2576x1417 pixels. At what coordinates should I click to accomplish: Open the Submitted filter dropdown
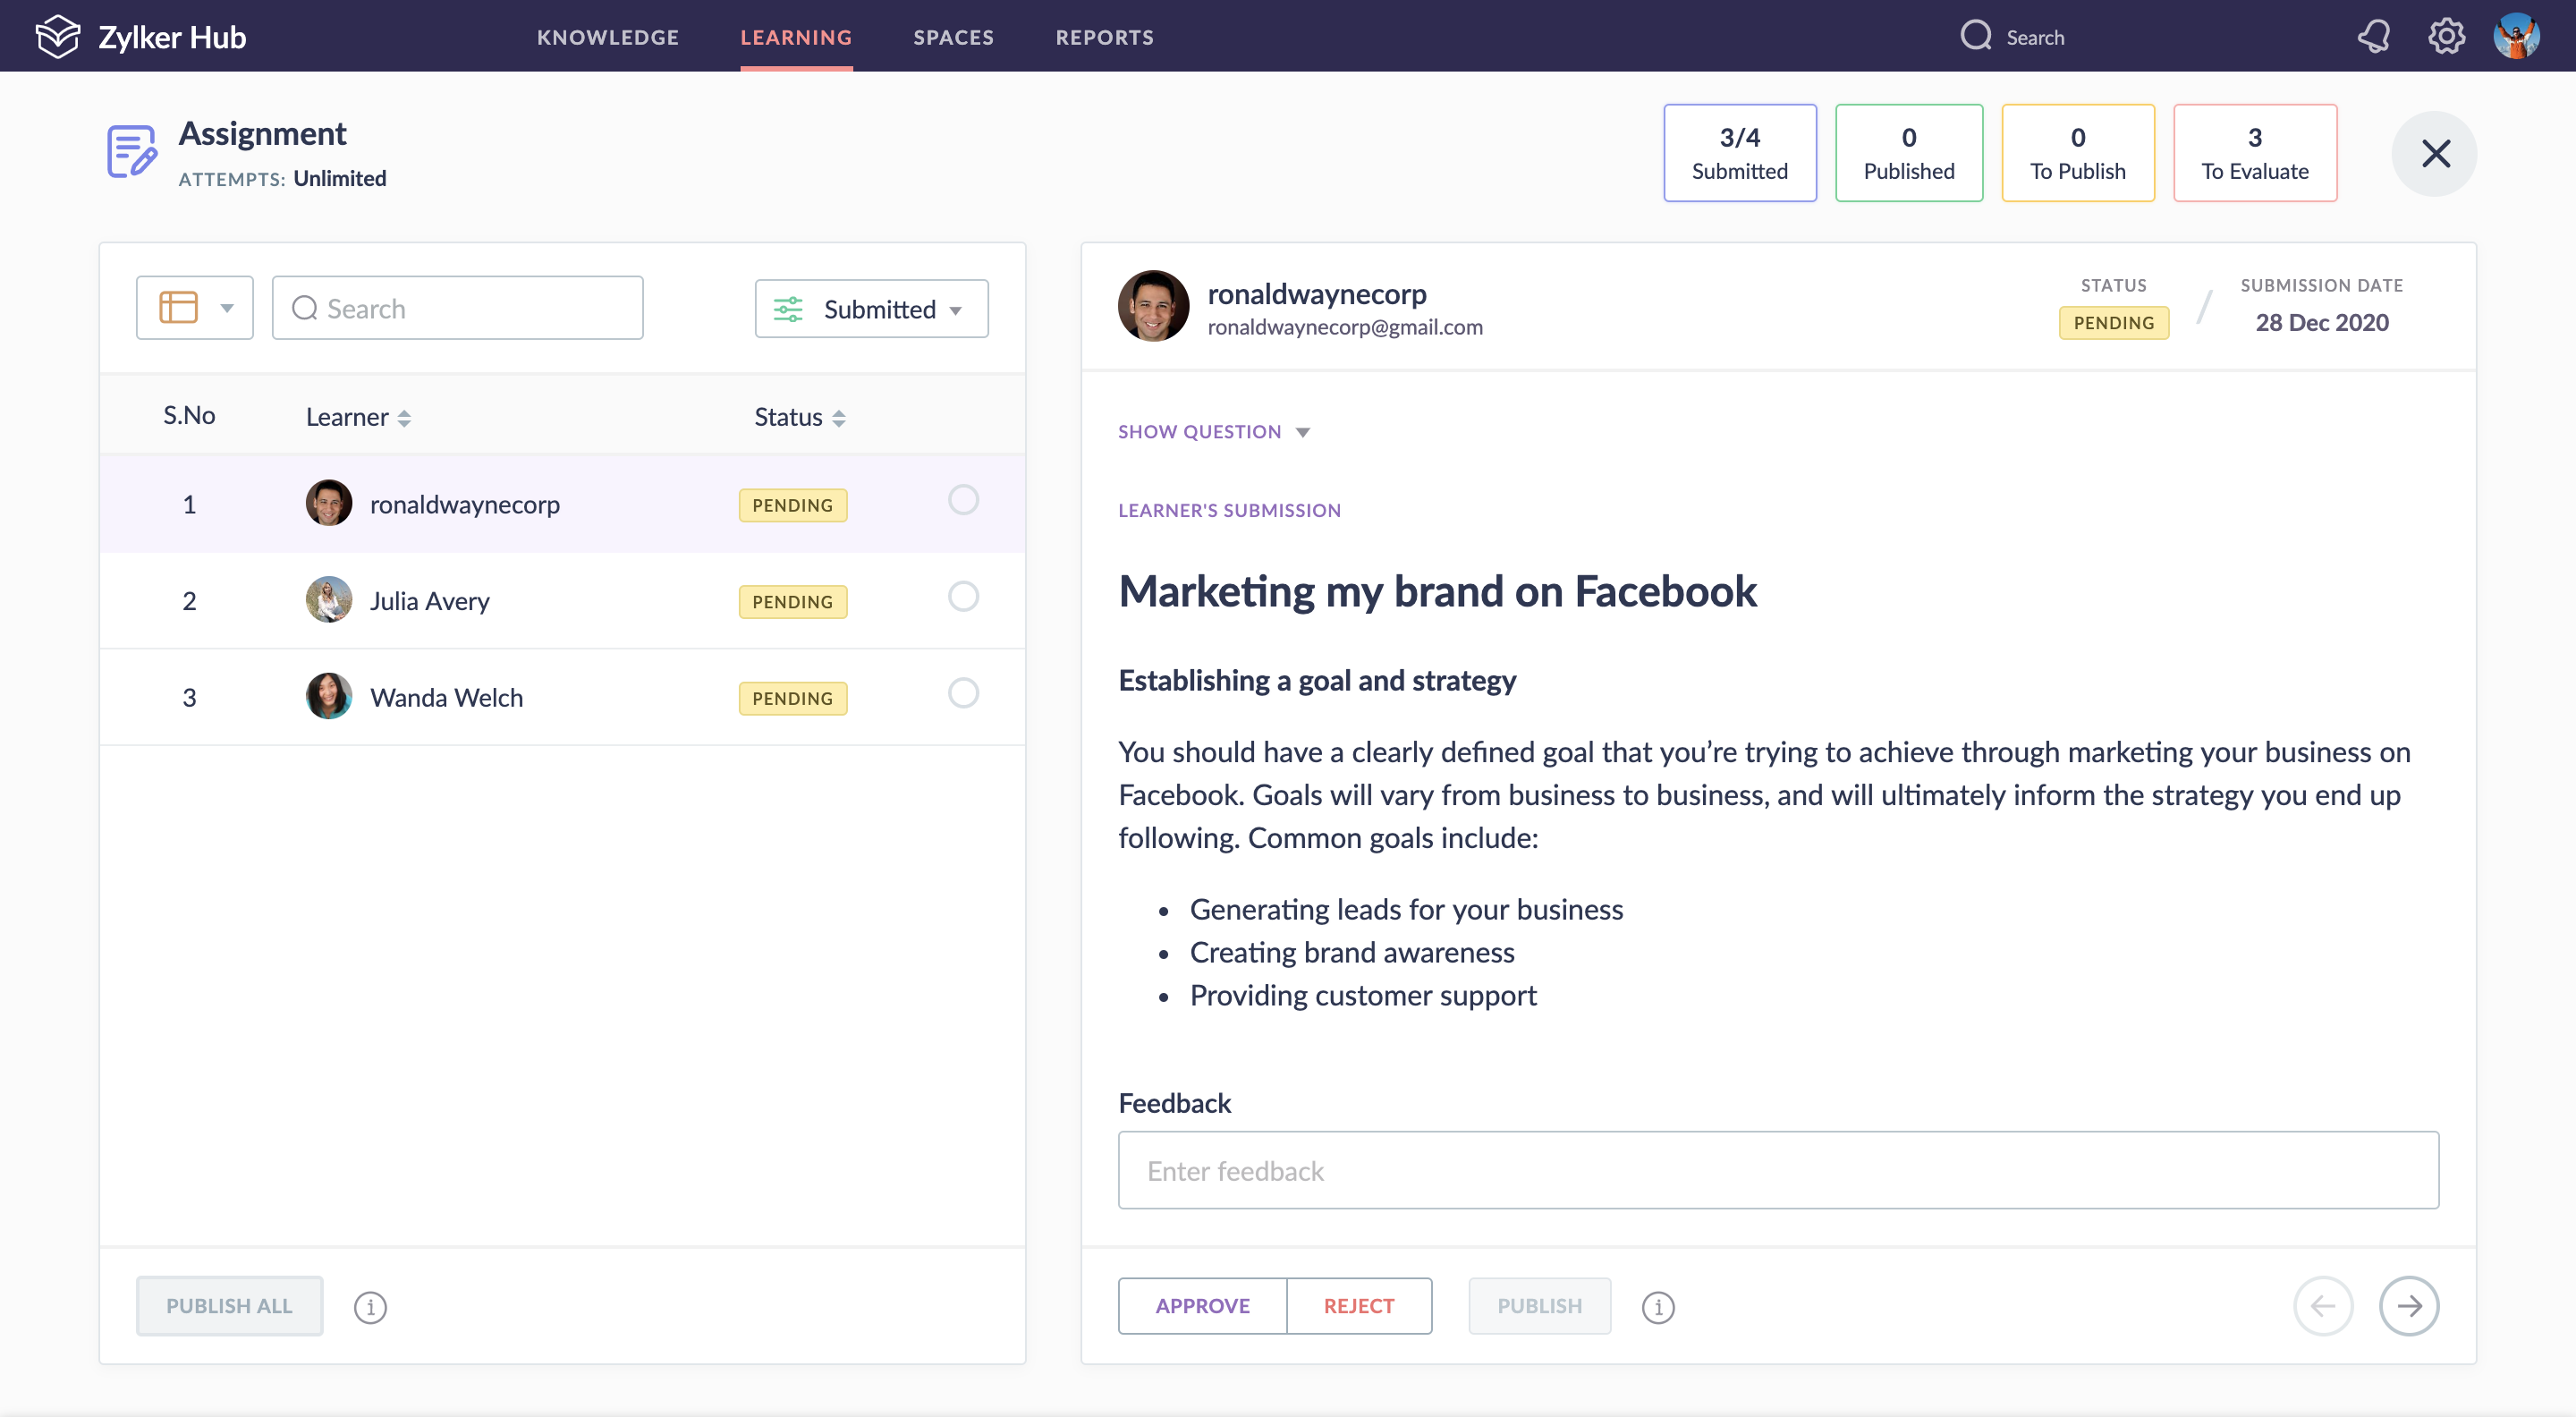(871, 309)
